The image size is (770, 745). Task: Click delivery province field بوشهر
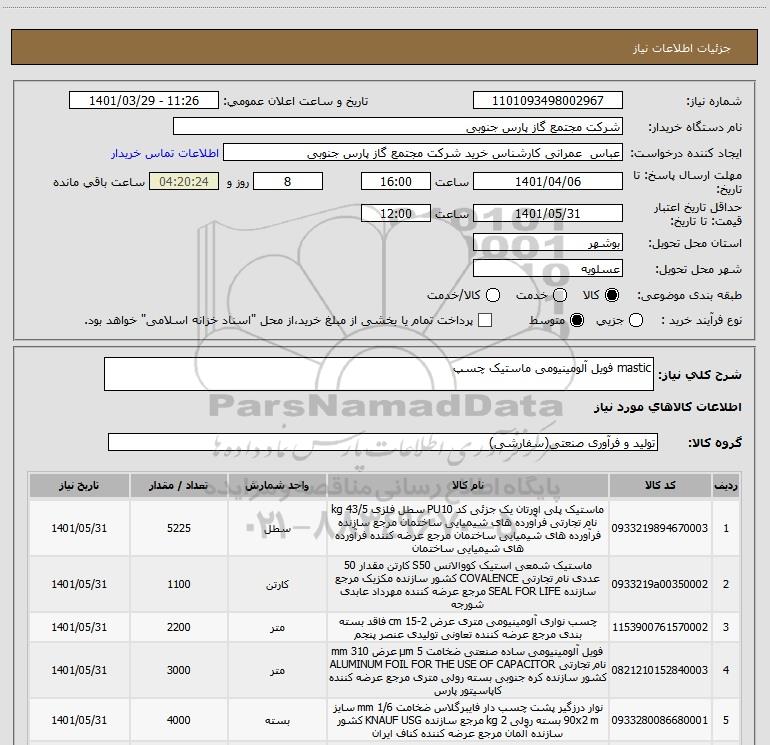[x=548, y=242]
